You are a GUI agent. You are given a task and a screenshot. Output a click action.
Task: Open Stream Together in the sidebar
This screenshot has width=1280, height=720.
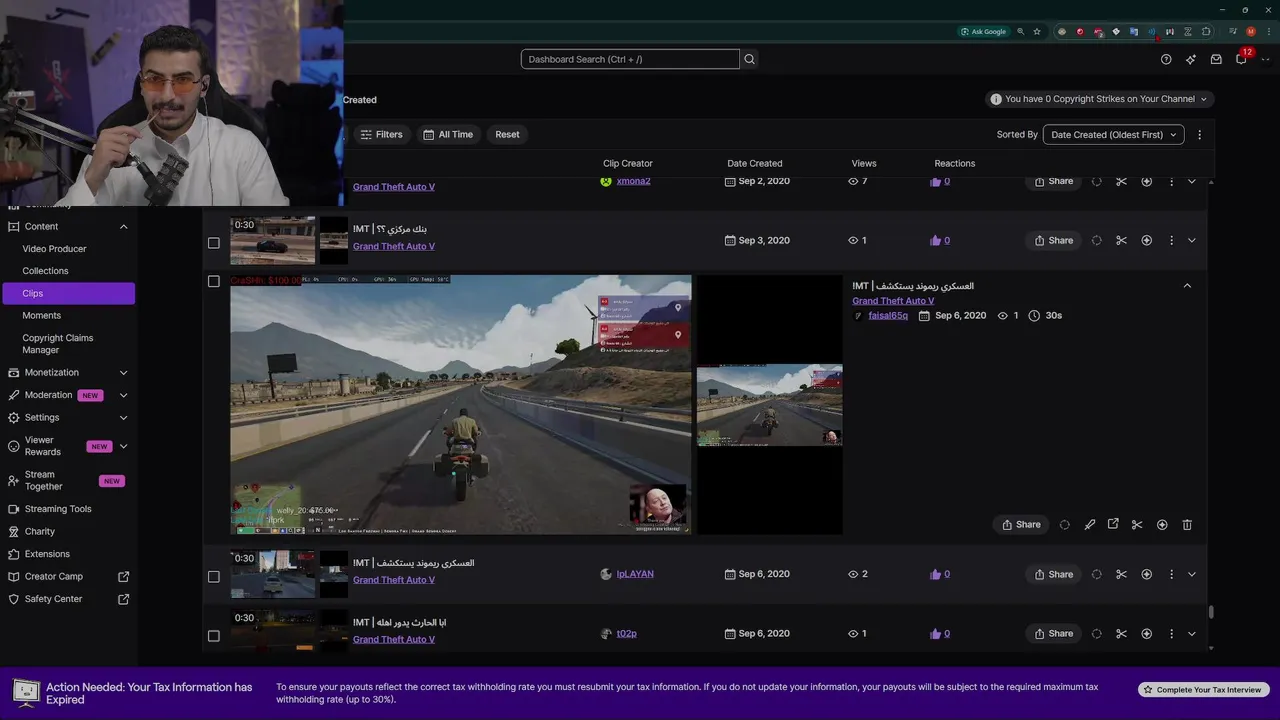44,480
